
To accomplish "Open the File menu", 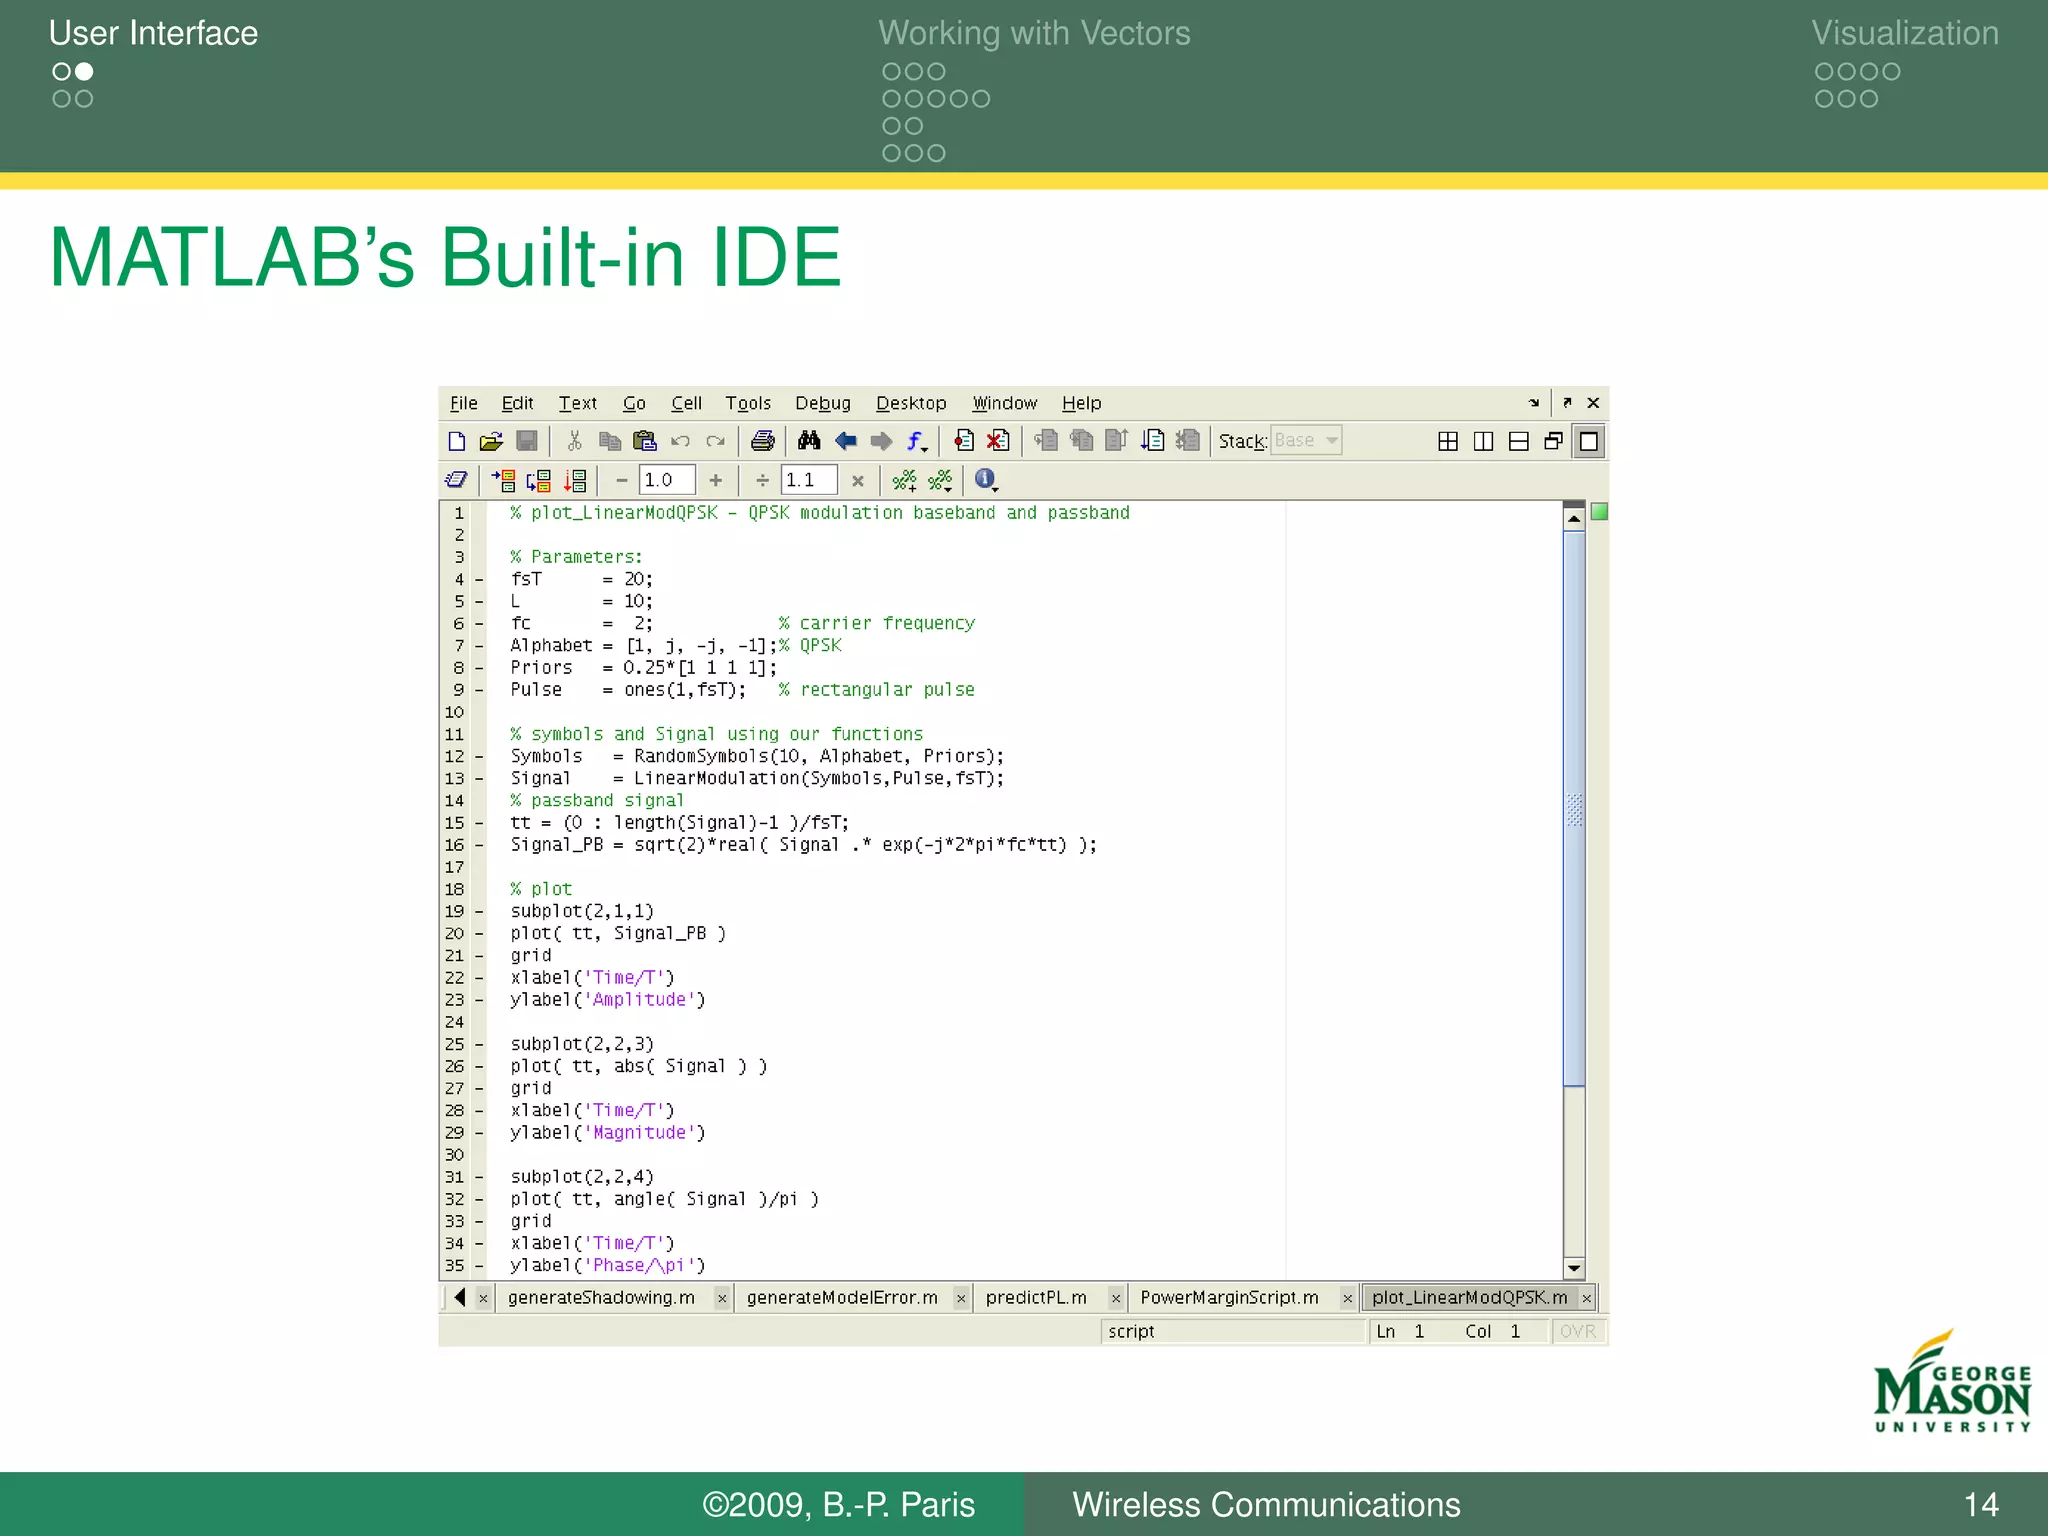I will click(x=463, y=403).
